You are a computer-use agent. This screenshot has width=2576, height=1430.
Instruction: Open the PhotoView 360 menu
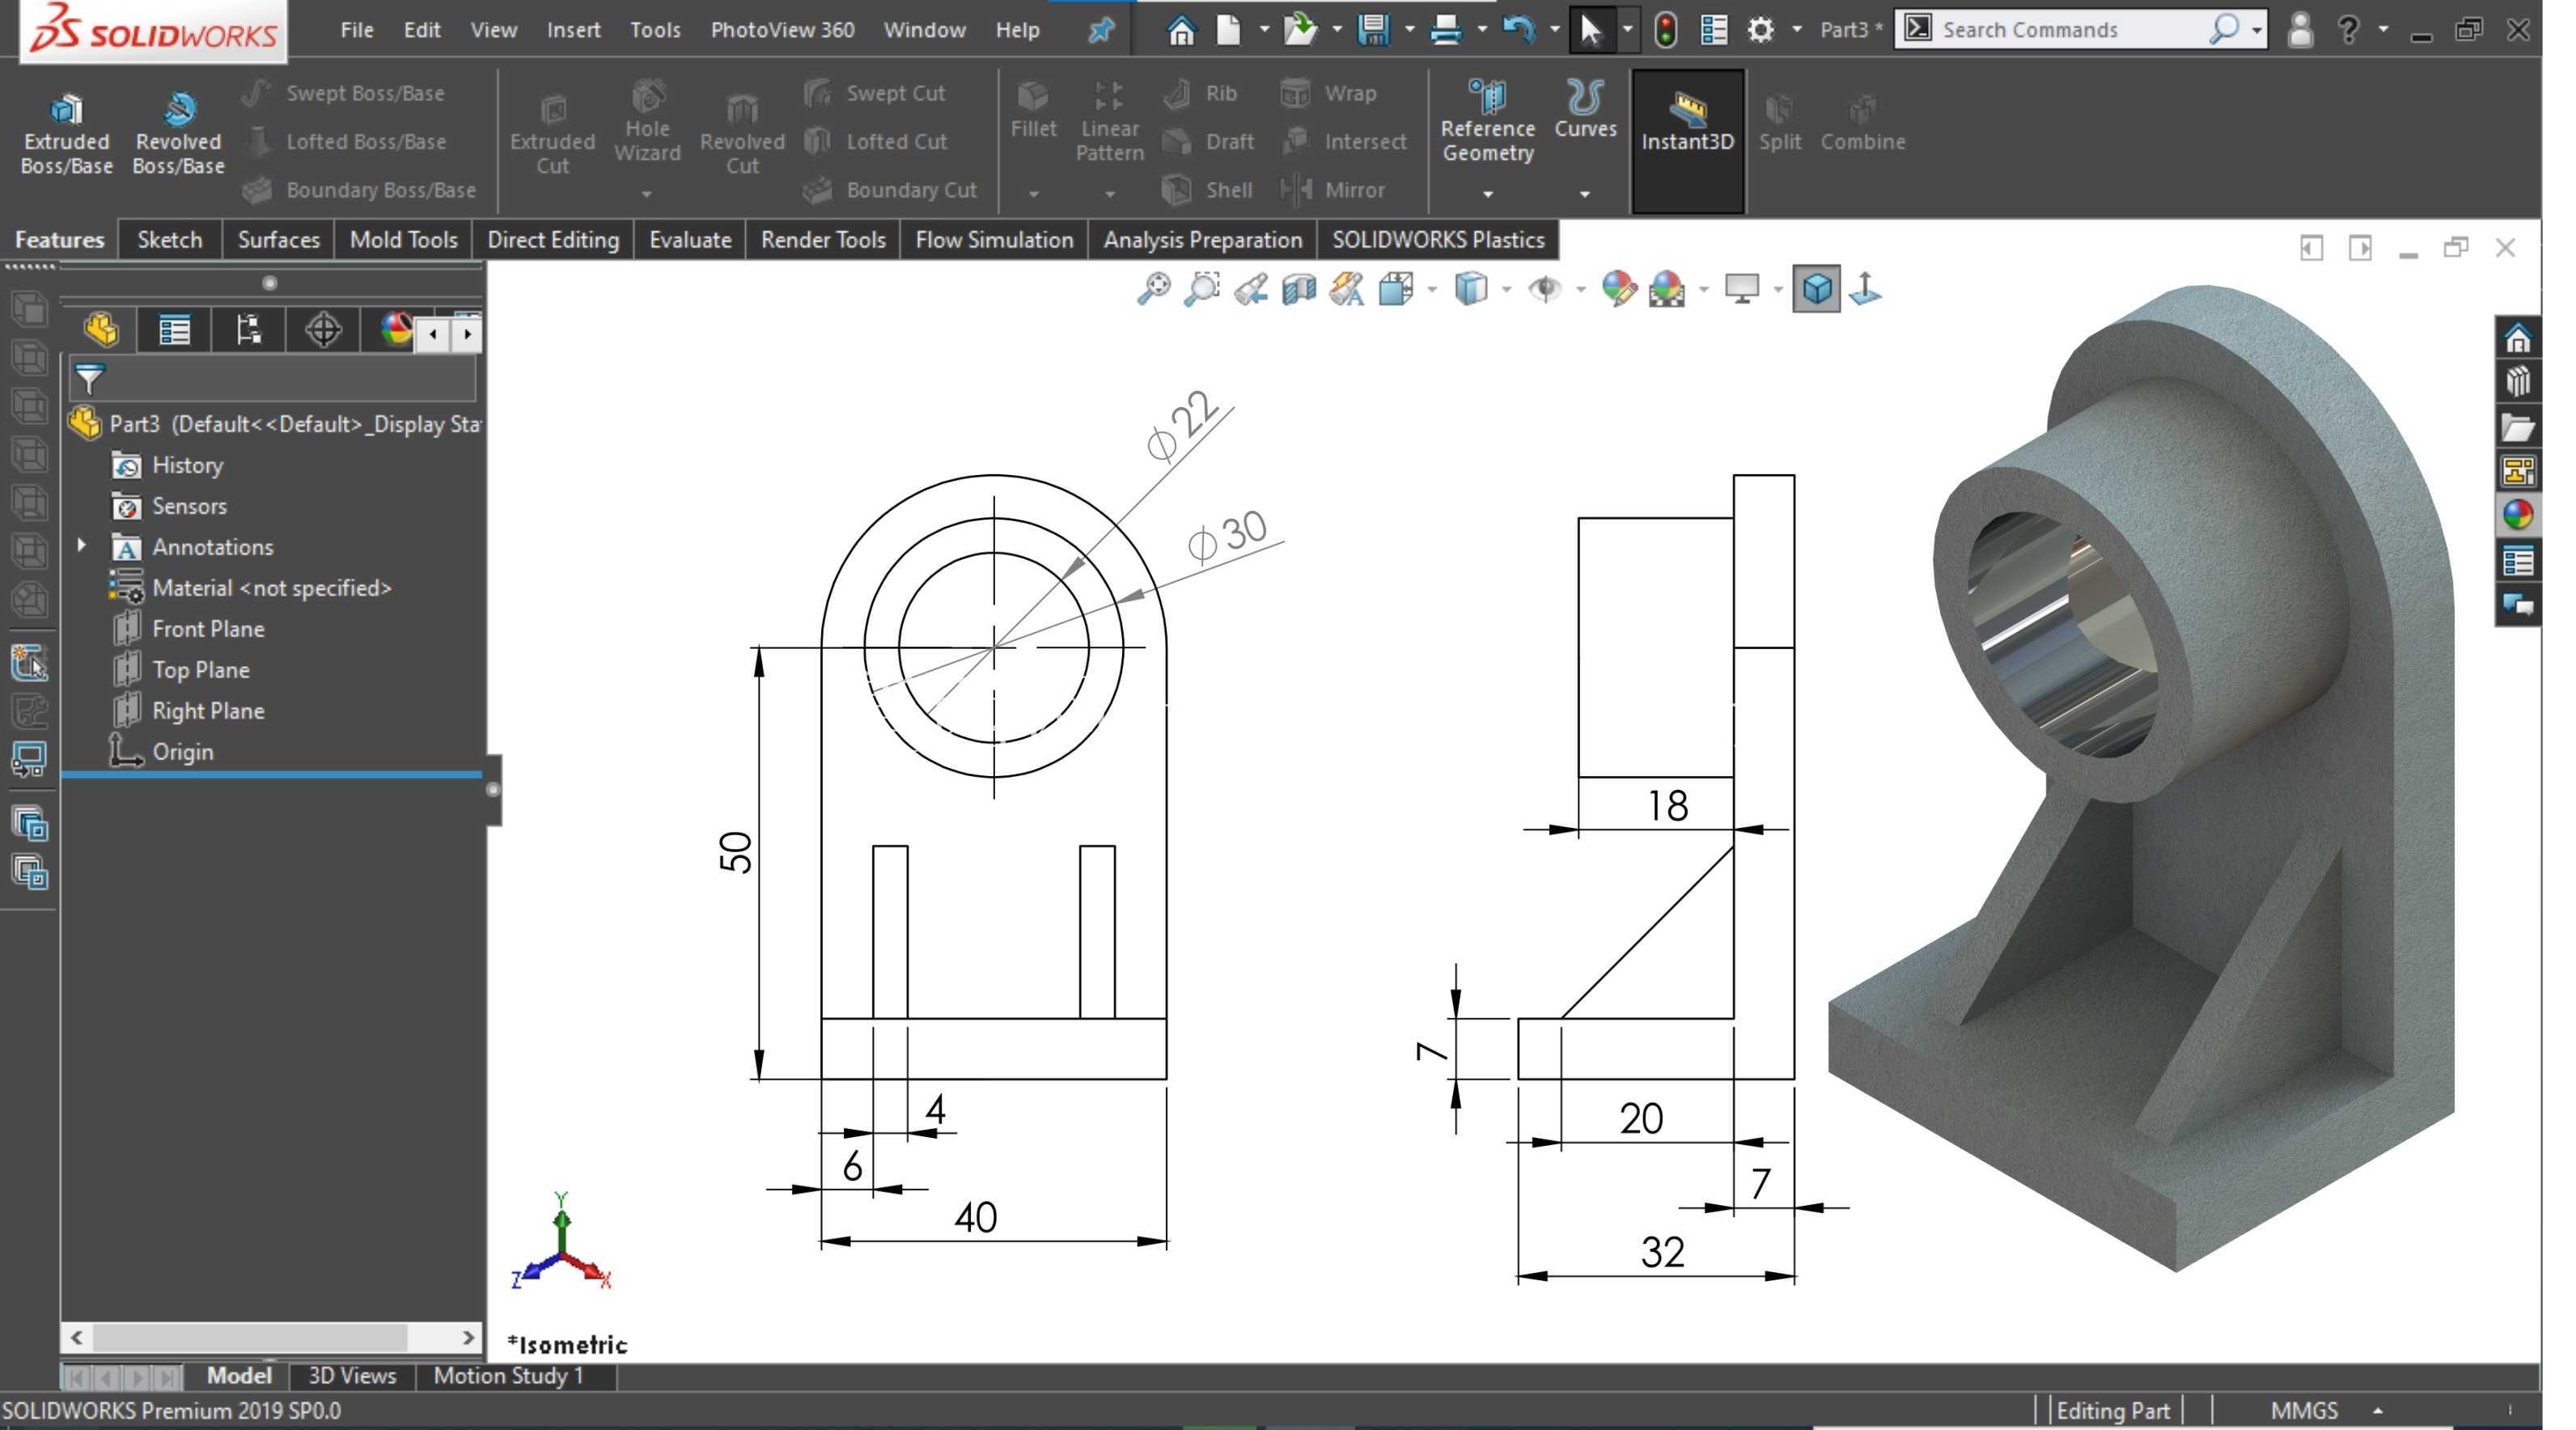pos(782,30)
